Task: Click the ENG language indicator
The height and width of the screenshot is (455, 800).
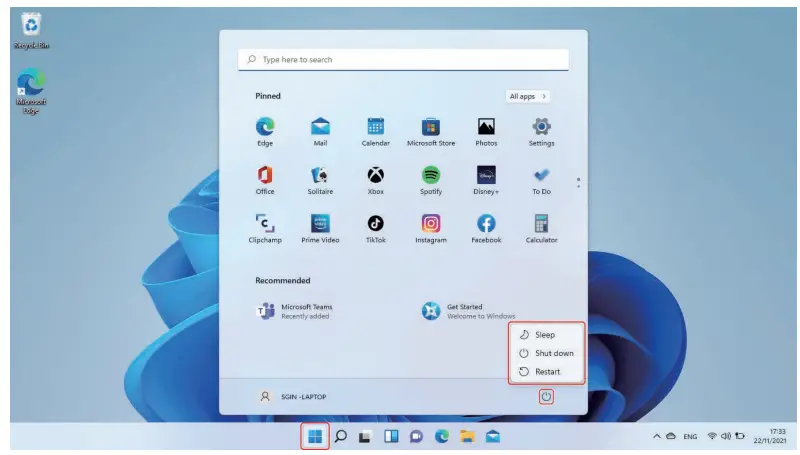Action: (x=690, y=437)
